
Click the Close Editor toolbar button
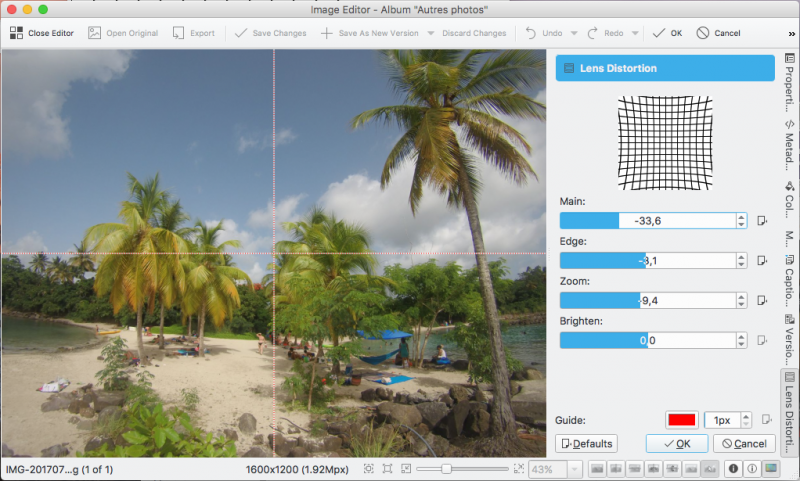click(x=42, y=33)
